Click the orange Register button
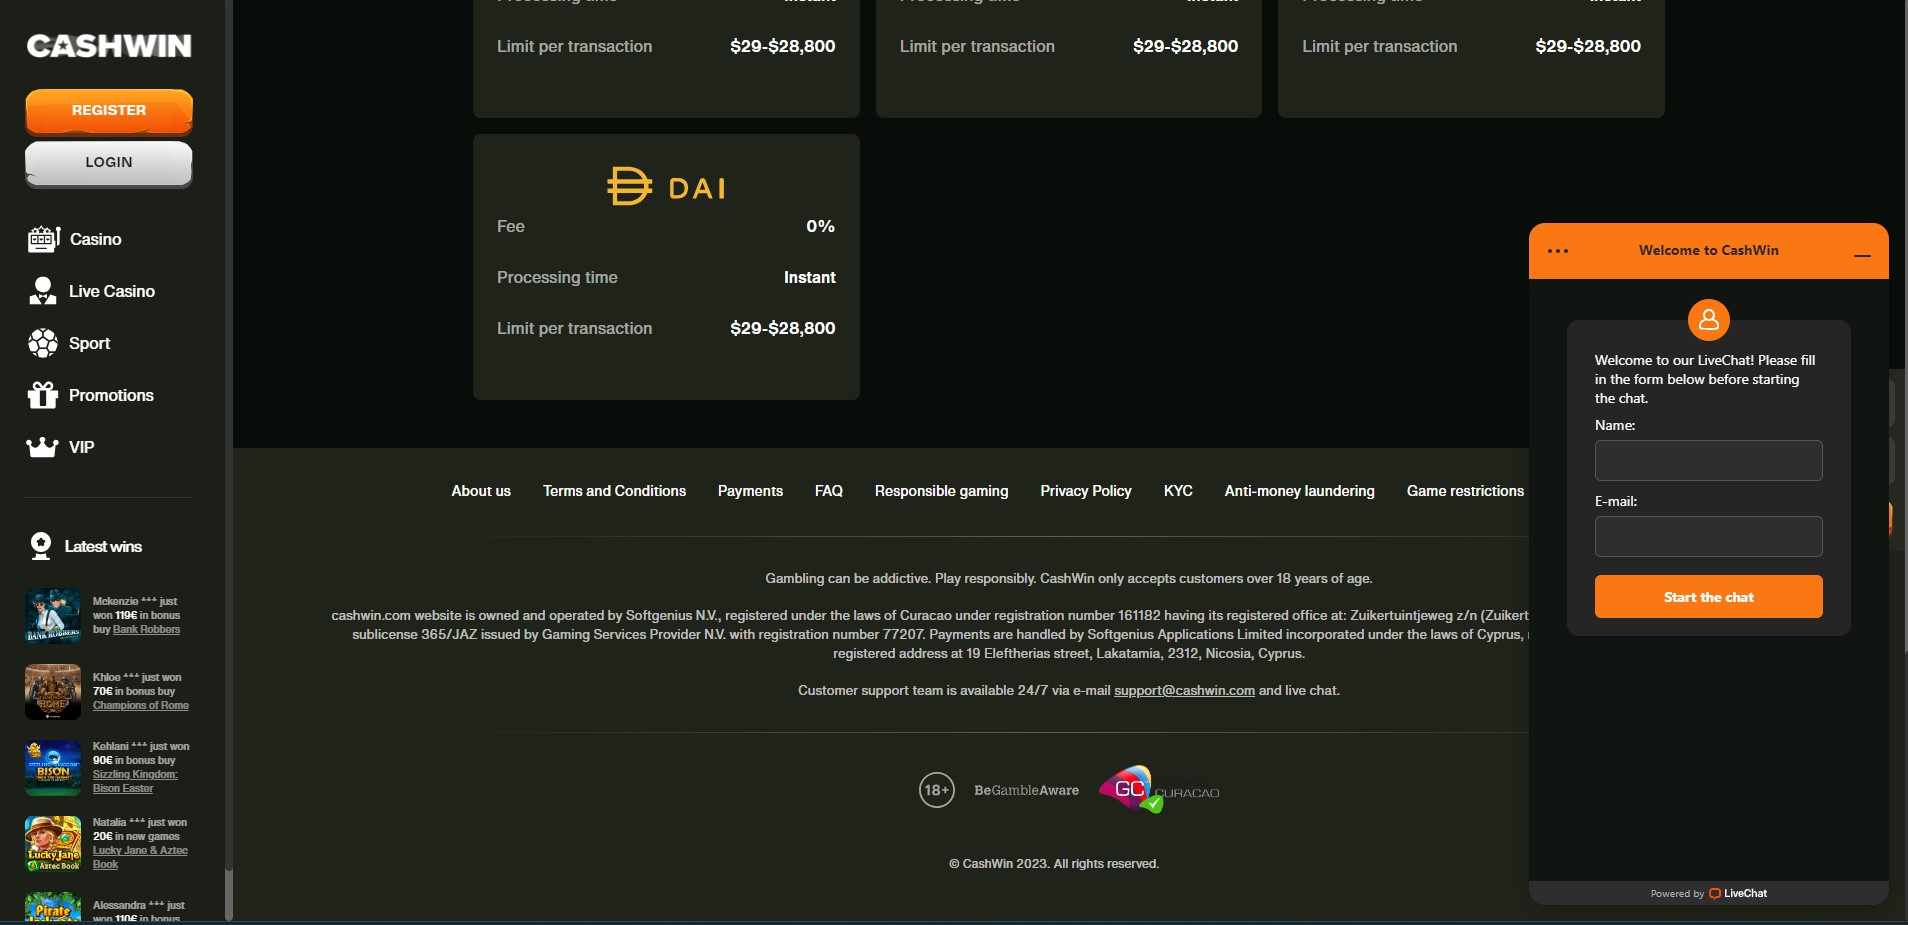 pos(109,111)
